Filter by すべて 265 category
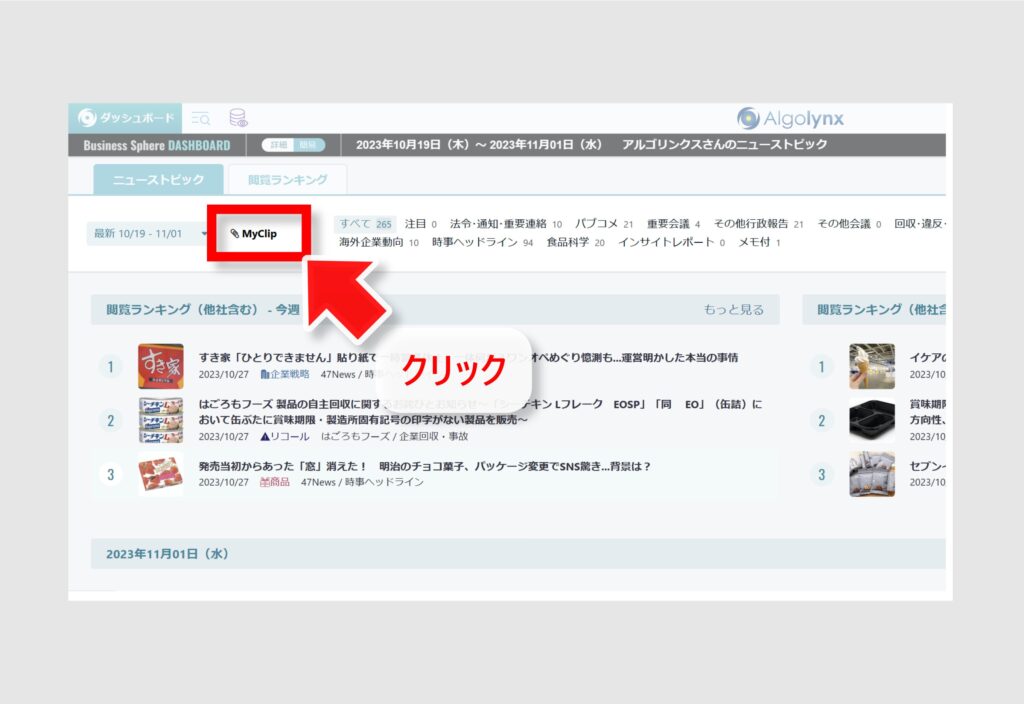This screenshot has width=1024, height=704. [365, 224]
